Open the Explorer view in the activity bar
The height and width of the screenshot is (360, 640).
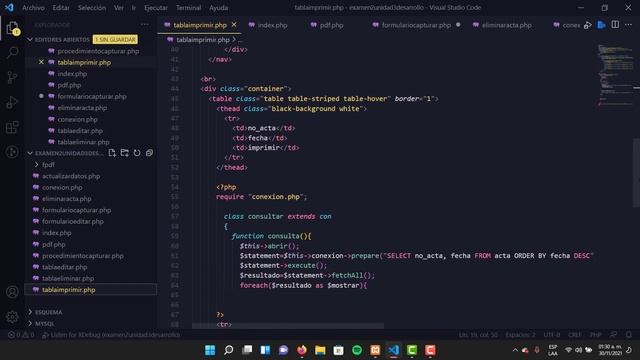tap(13, 29)
